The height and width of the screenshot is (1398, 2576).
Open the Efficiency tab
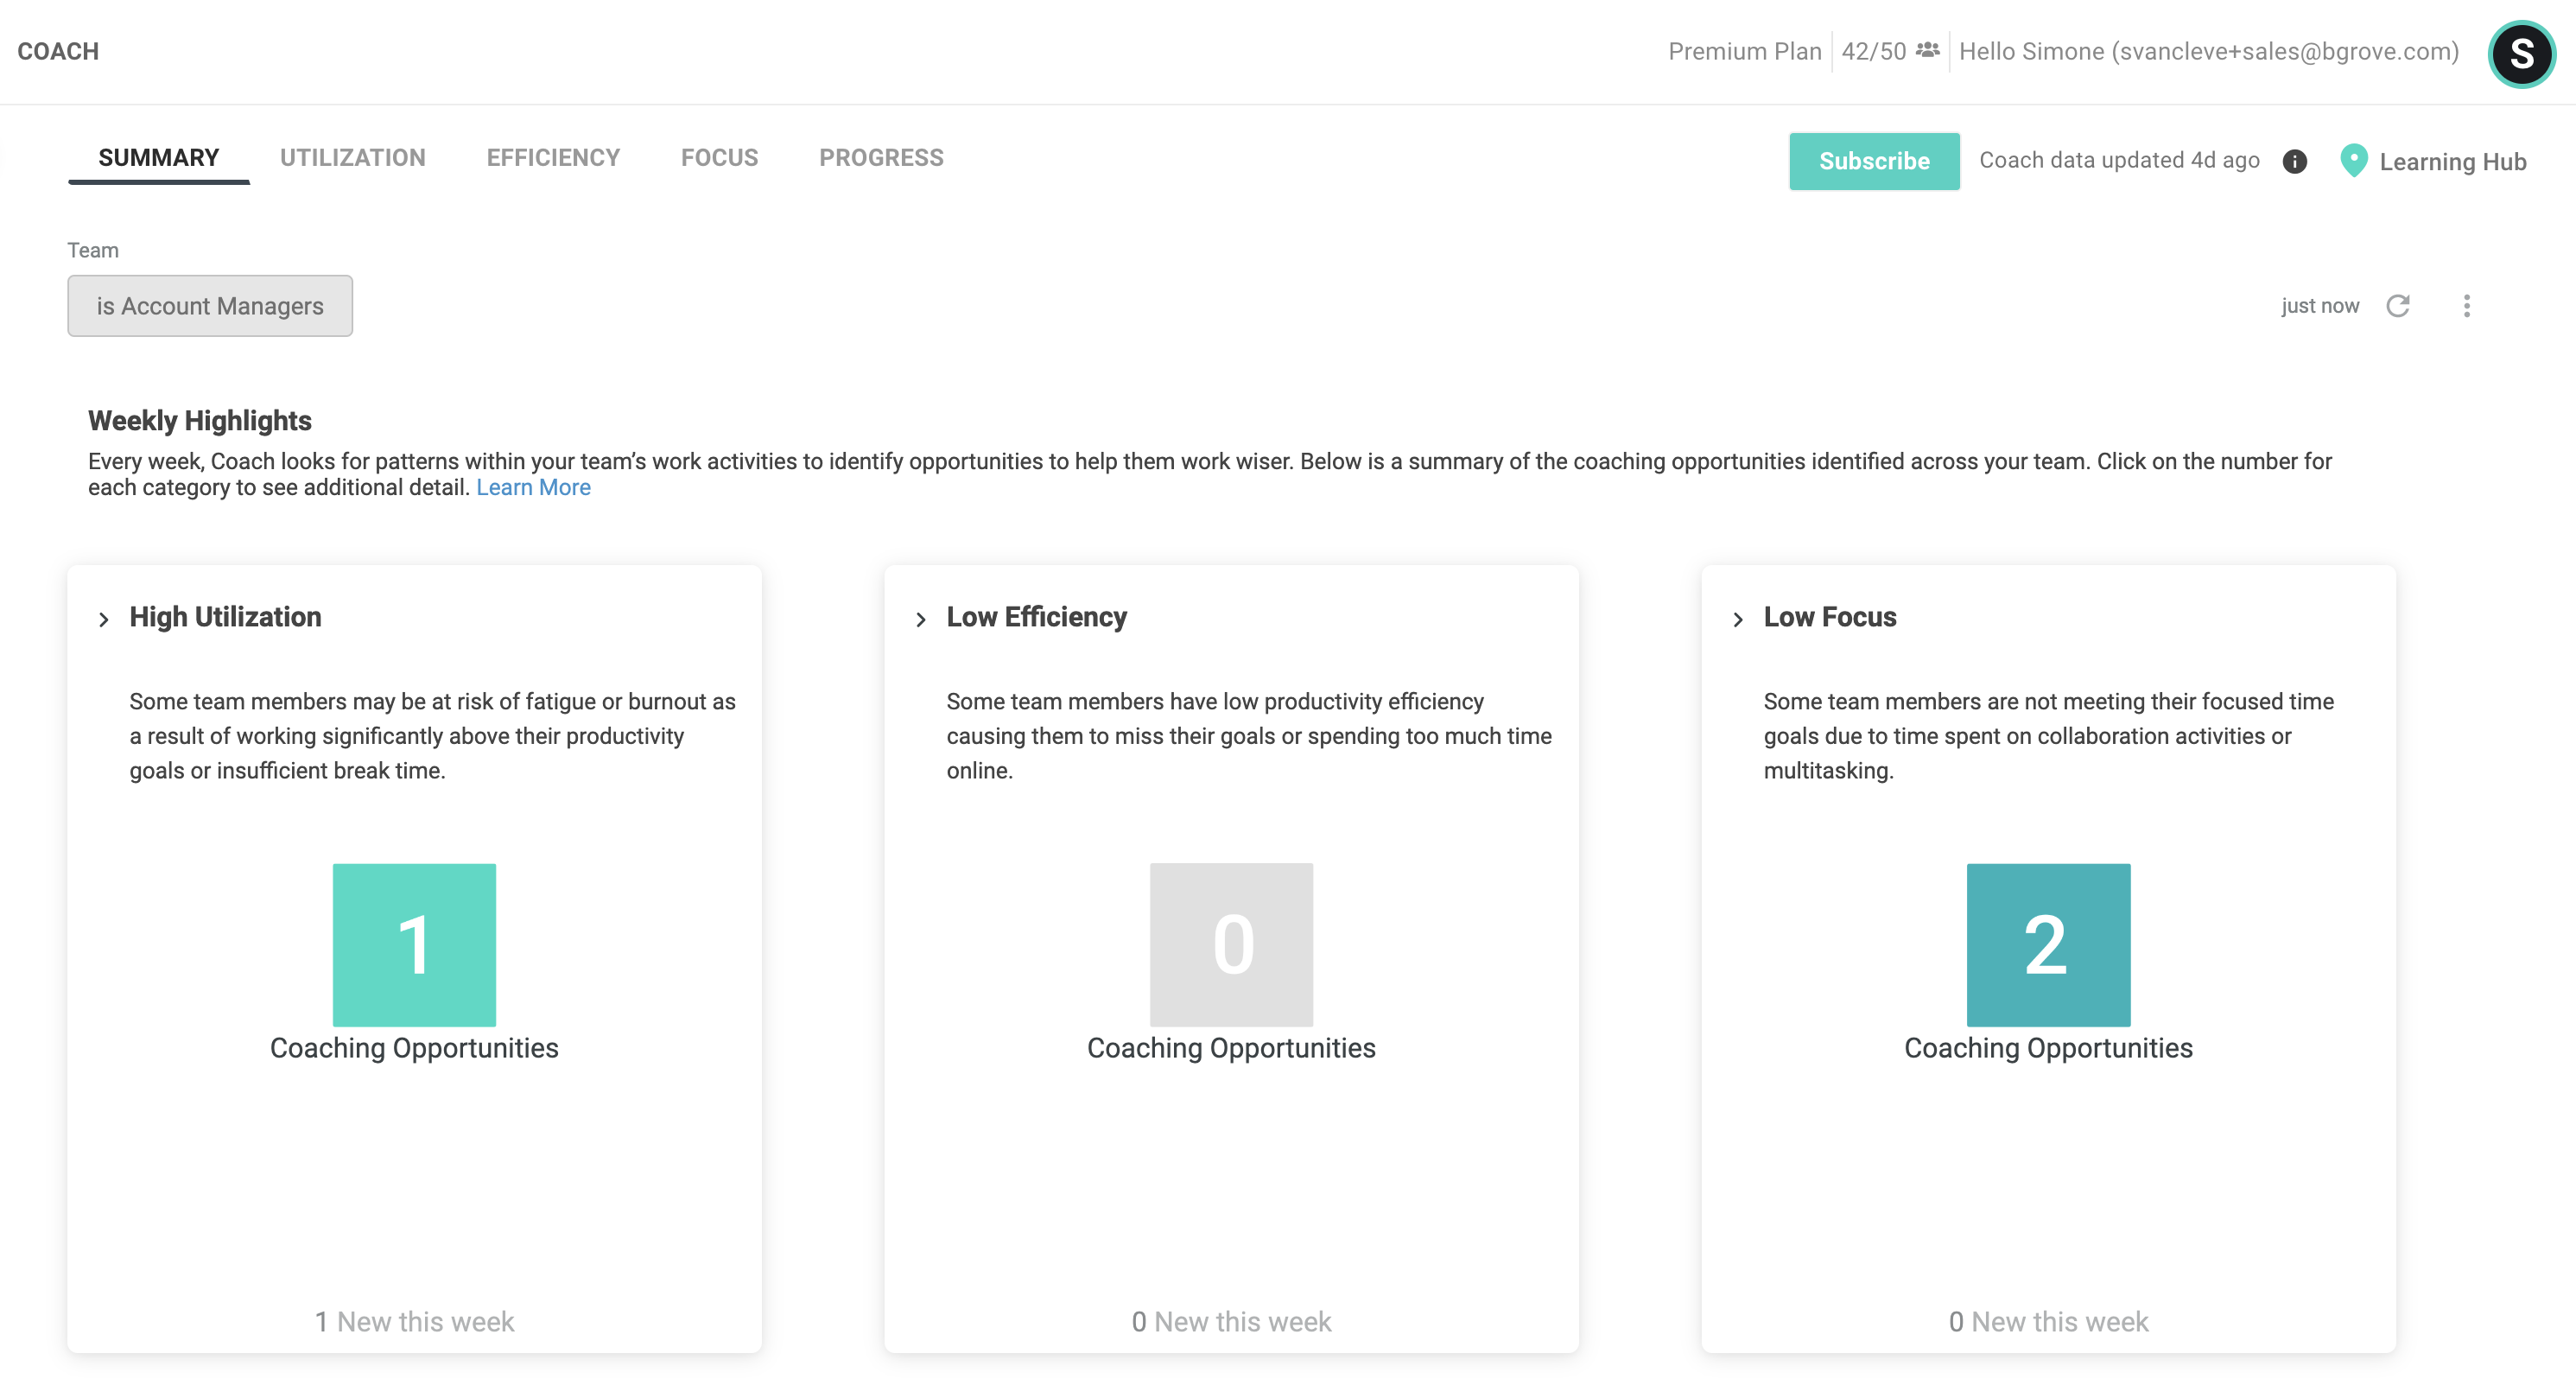(x=553, y=158)
